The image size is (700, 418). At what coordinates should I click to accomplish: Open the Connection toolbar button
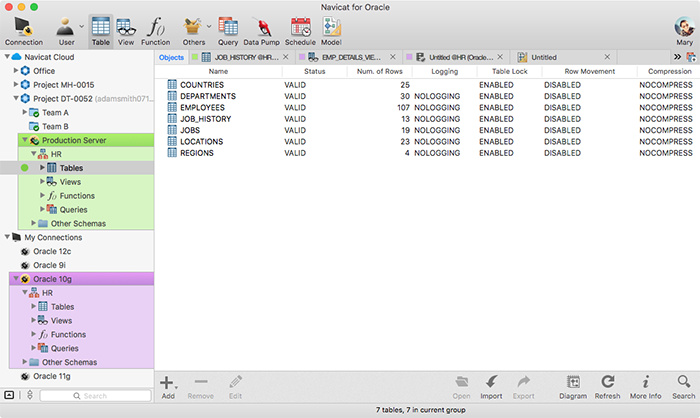[x=24, y=31]
